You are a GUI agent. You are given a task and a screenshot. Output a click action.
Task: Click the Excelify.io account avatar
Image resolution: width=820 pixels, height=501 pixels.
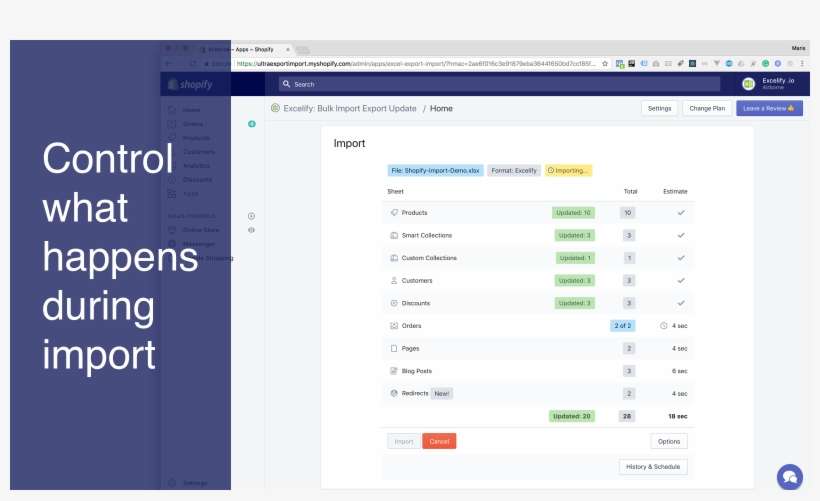[x=748, y=84]
